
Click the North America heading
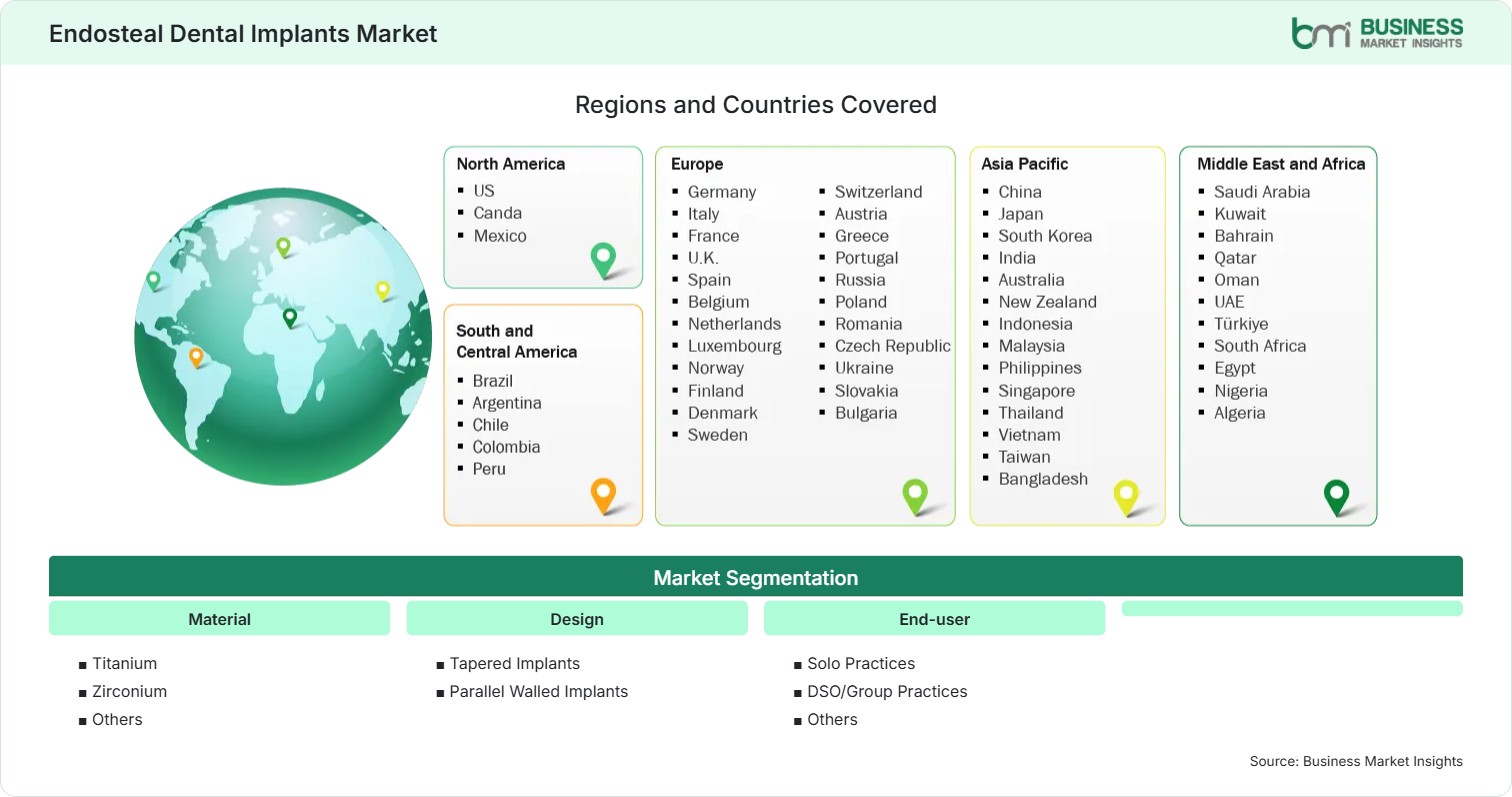511,164
